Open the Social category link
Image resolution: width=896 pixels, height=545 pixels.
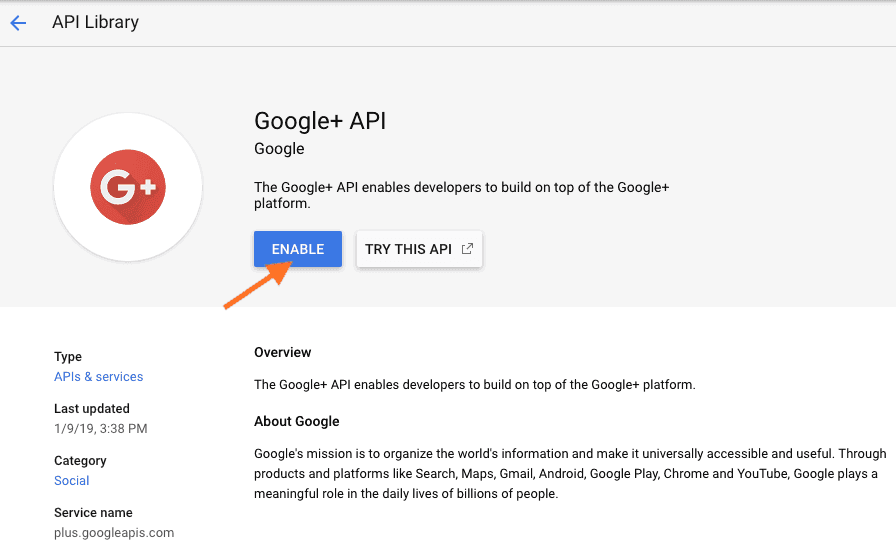(71, 481)
